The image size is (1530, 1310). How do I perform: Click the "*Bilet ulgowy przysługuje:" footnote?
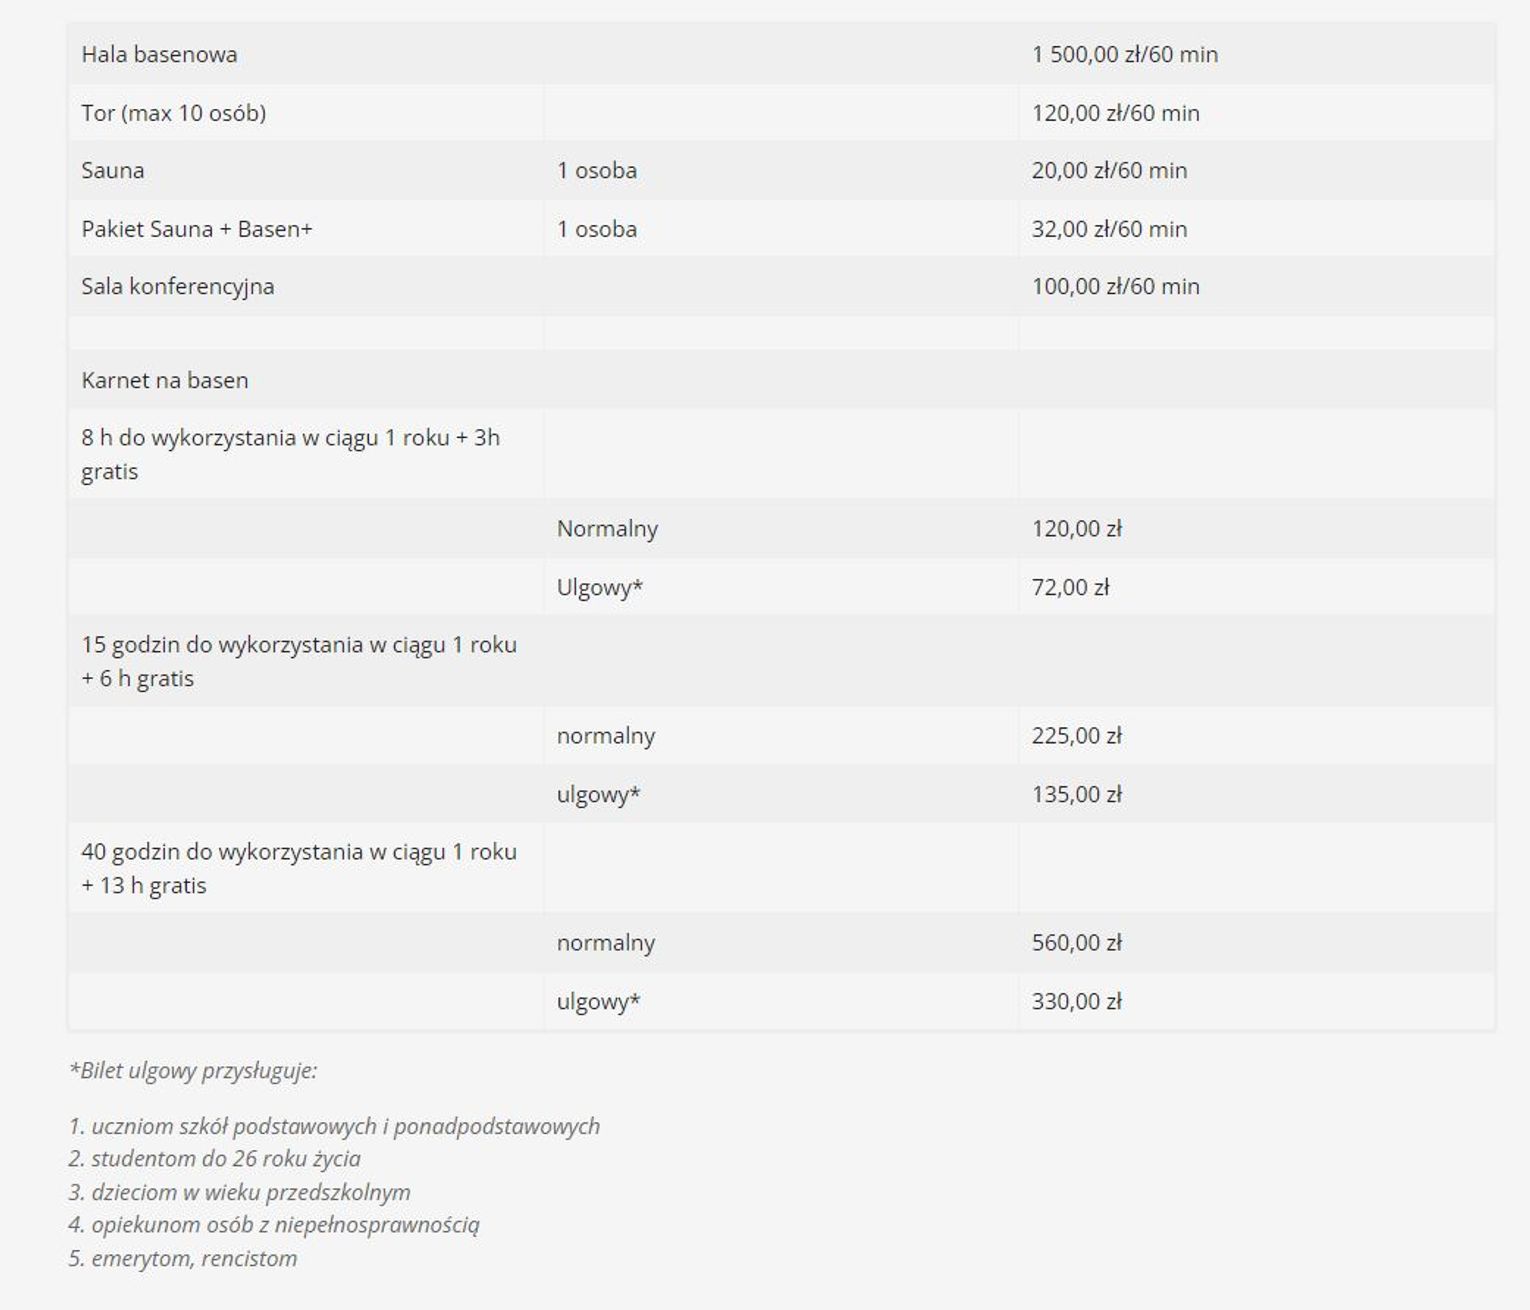(x=192, y=1071)
